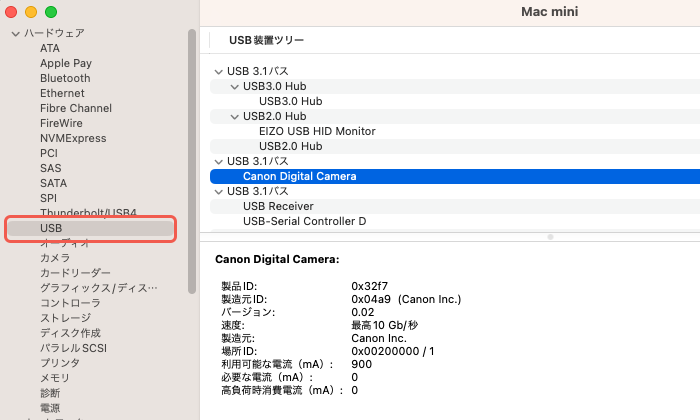700x420 pixels.
Task: Open the カメラ category in sidebar
Action: [x=55, y=258]
